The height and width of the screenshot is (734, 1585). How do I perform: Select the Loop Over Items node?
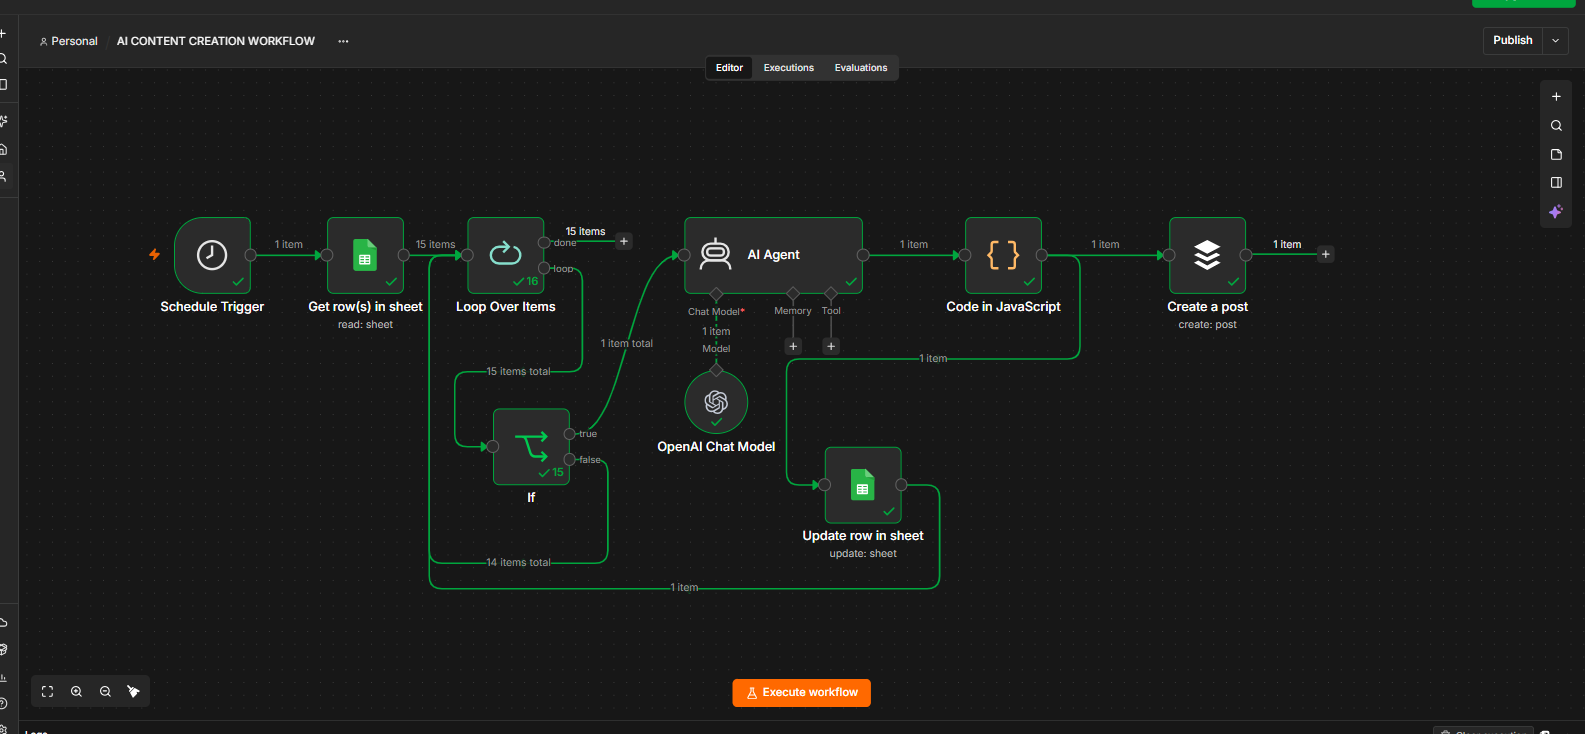[x=506, y=255]
